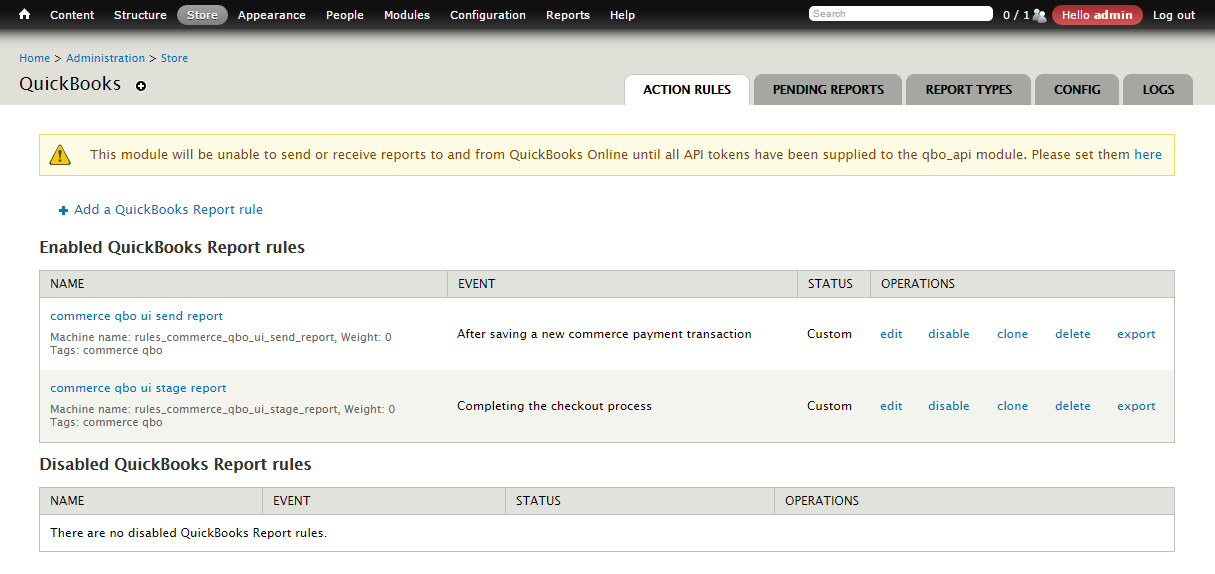Click the Hello admin user button

1097,15
